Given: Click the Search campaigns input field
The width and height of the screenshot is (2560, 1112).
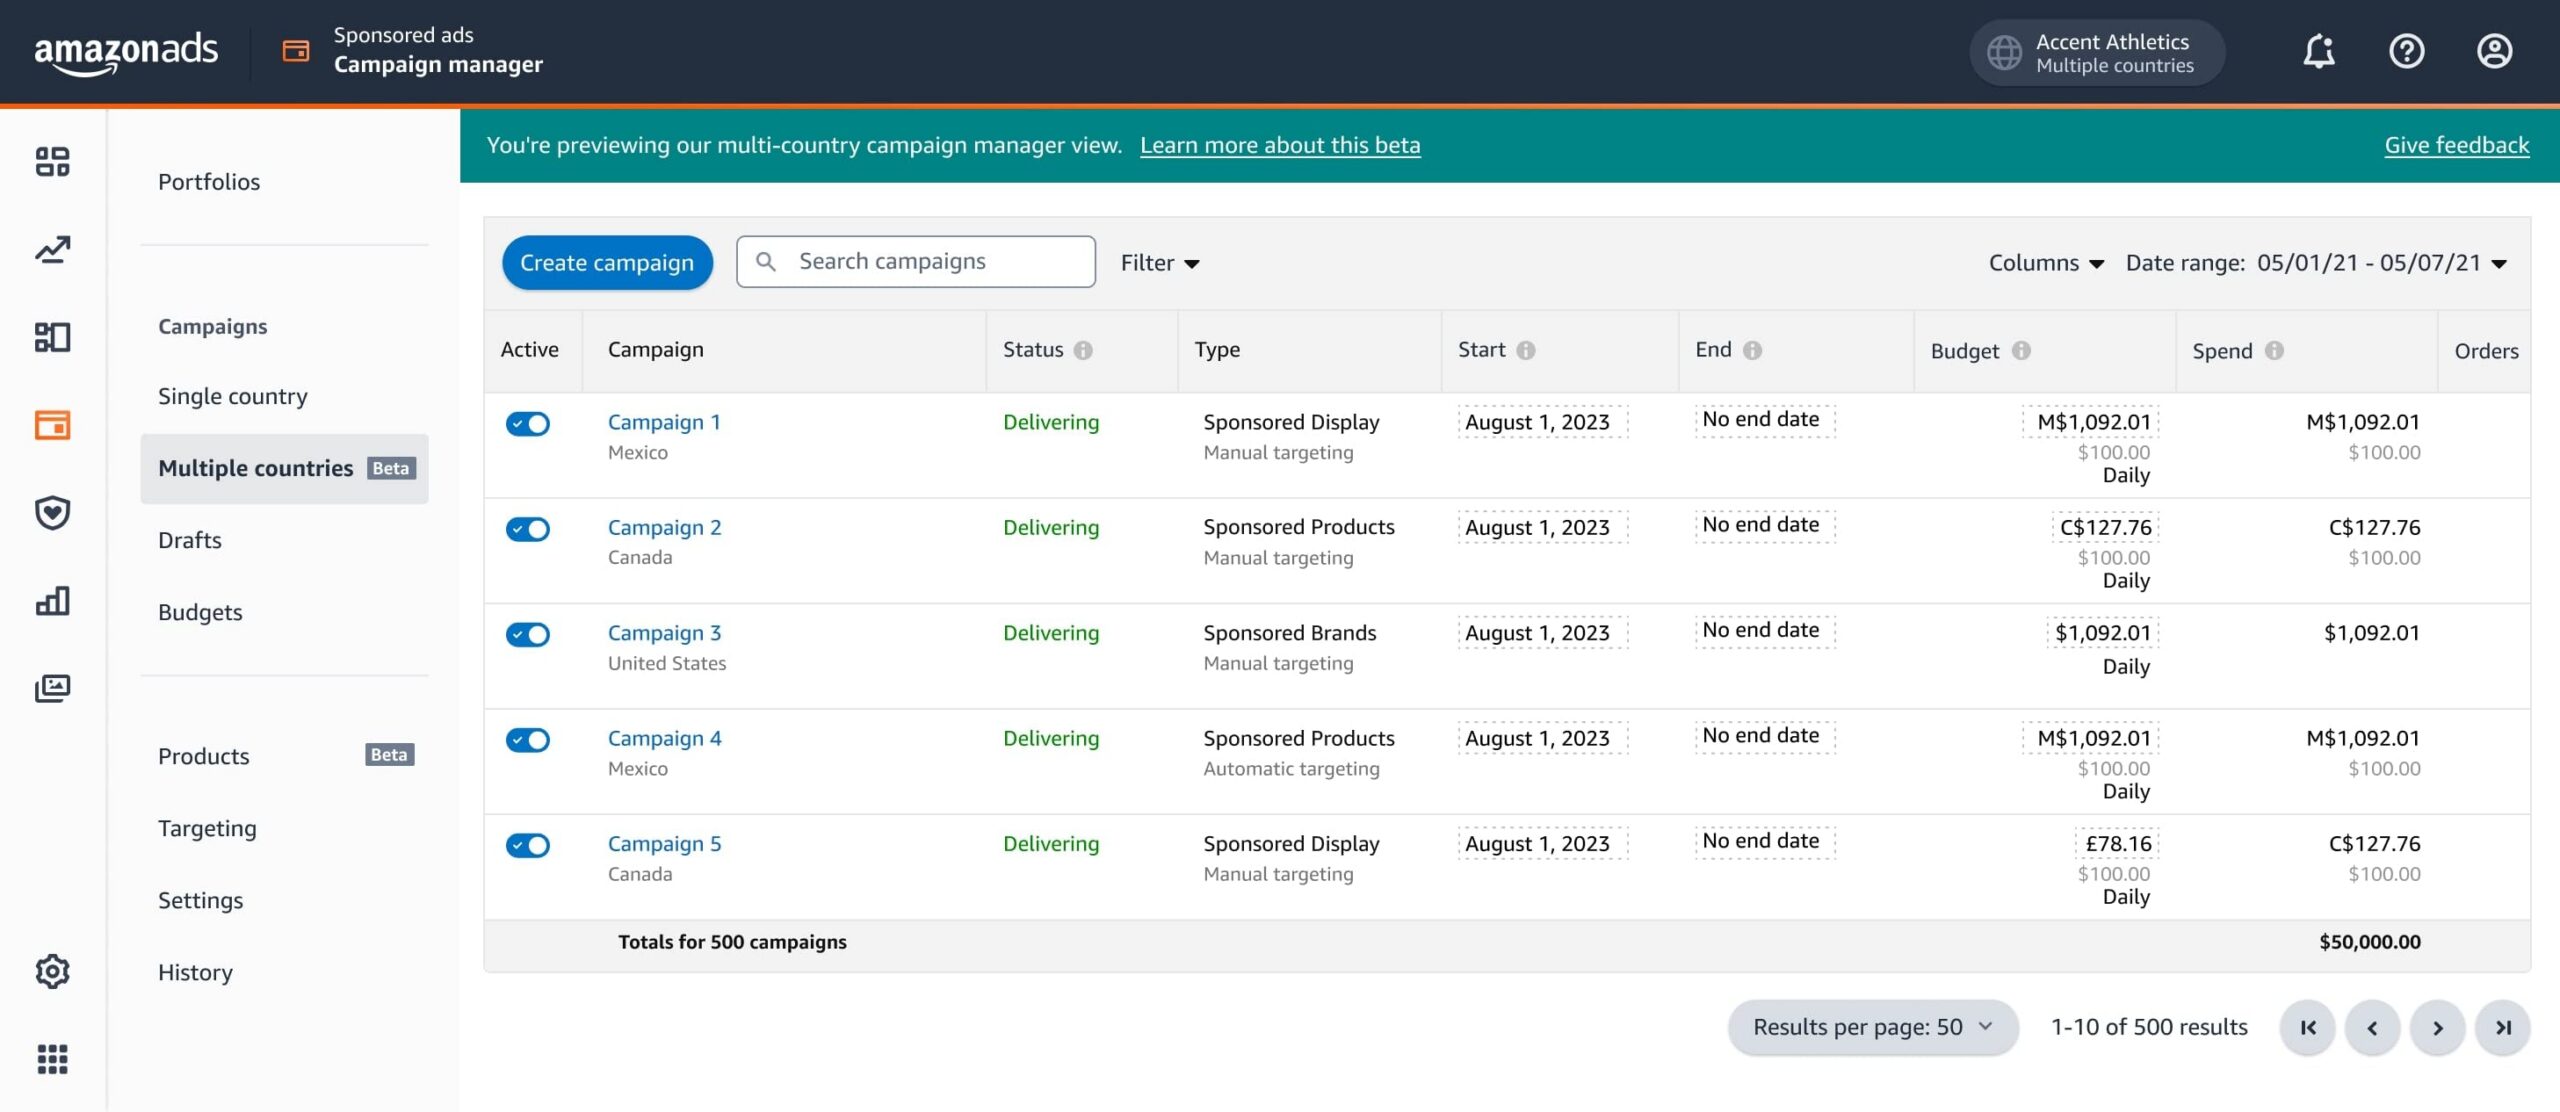Looking at the screenshot, I should coord(930,262).
